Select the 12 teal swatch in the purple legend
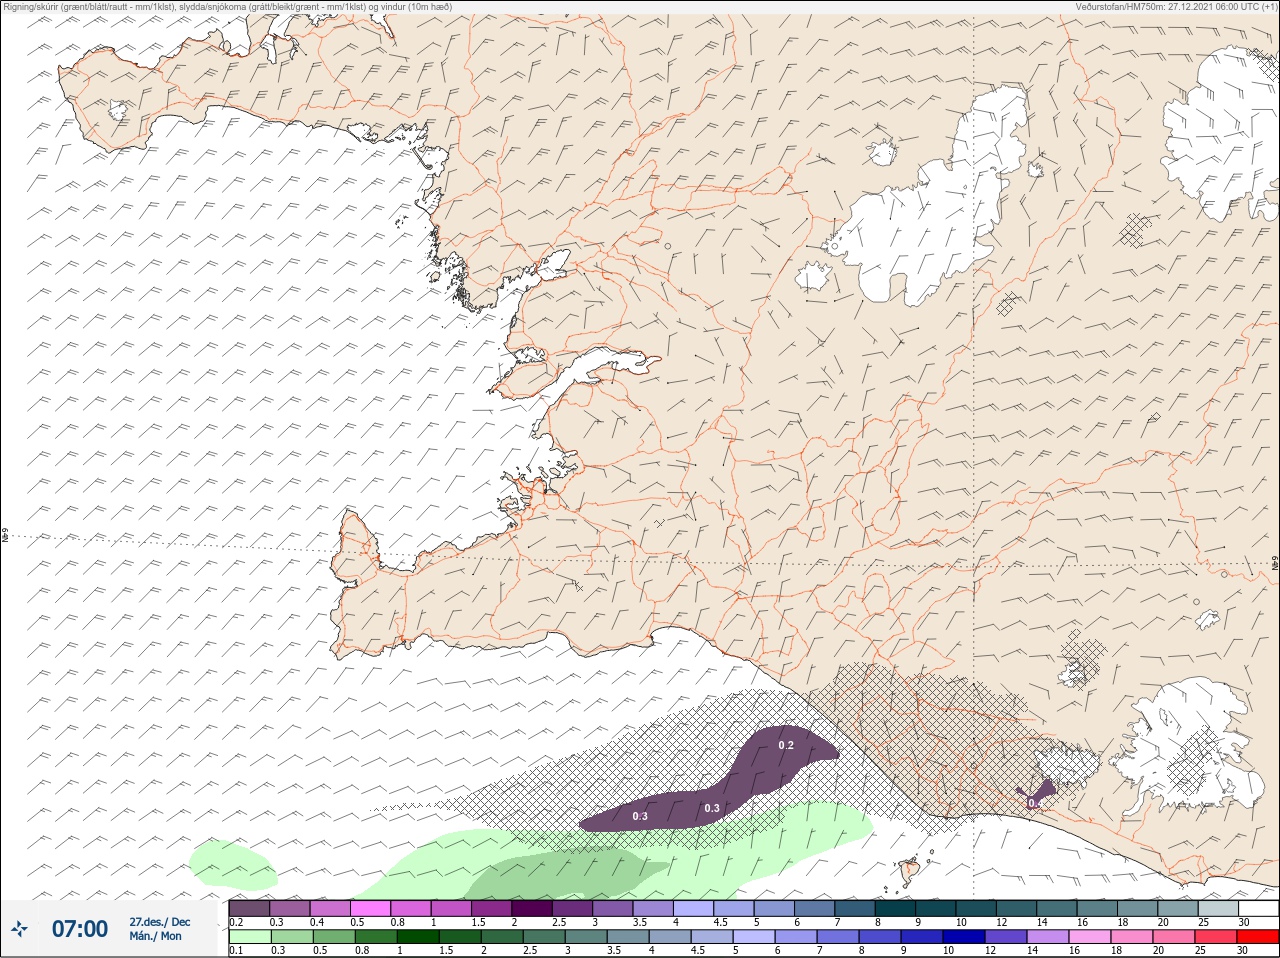This screenshot has width=1280, height=958. pyautogui.click(x=1016, y=908)
